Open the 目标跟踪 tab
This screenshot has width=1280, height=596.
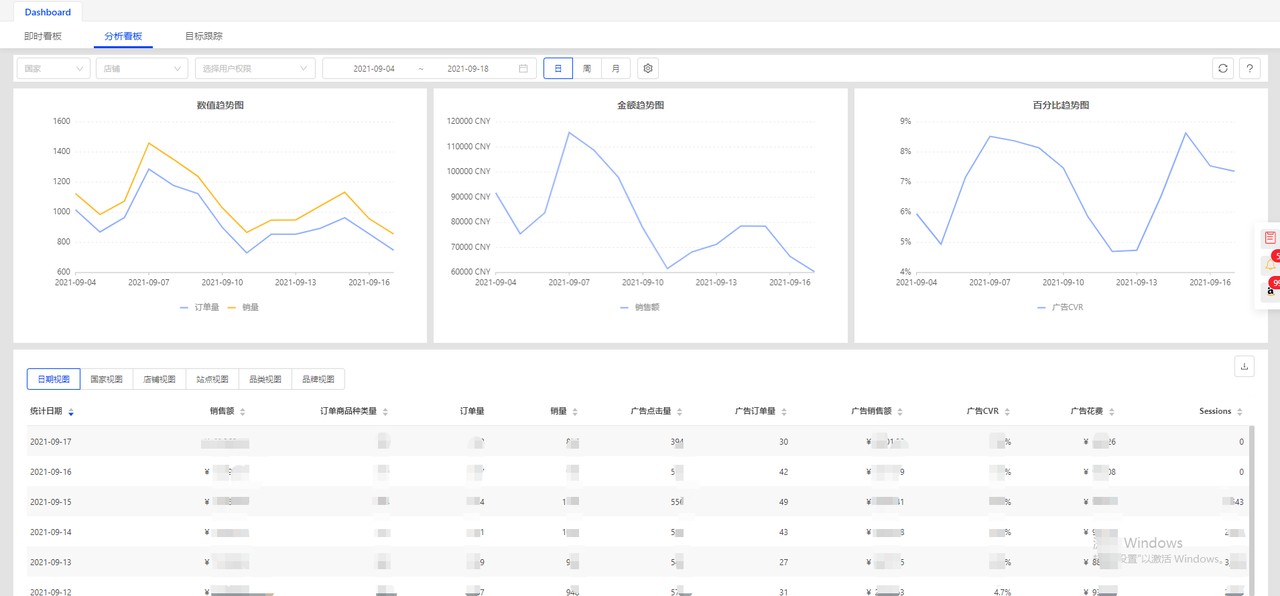204,36
